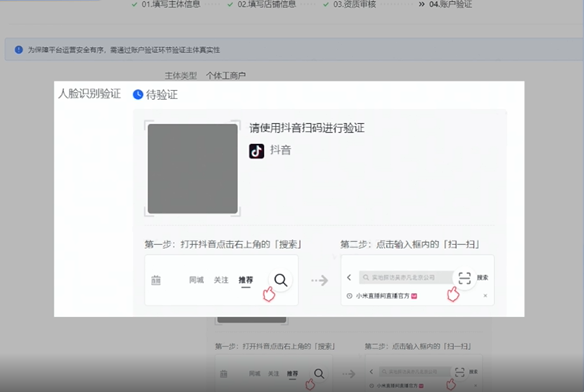Click the step label 03.资质审核
This screenshot has height=392, width=584.
point(355,4)
